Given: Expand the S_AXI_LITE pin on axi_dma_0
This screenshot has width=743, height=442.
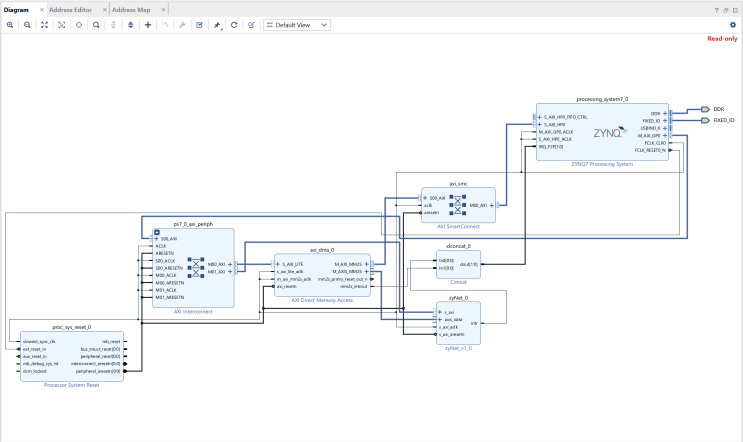Looking at the screenshot, I should (278, 264).
